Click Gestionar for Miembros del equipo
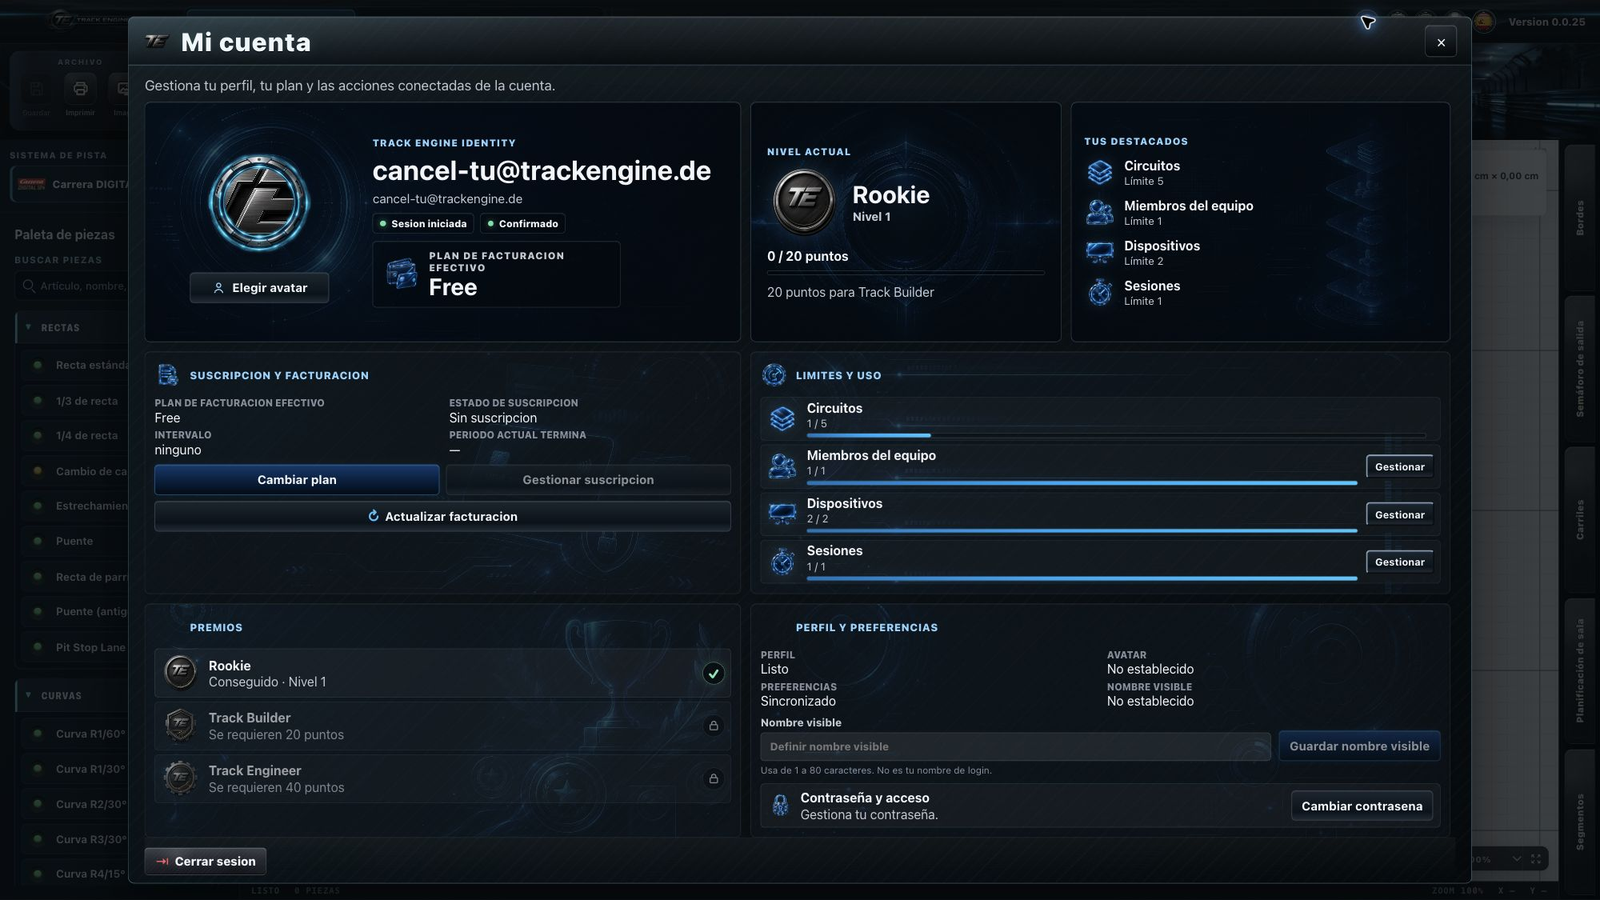This screenshot has height=900, width=1600. click(x=1399, y=467)
